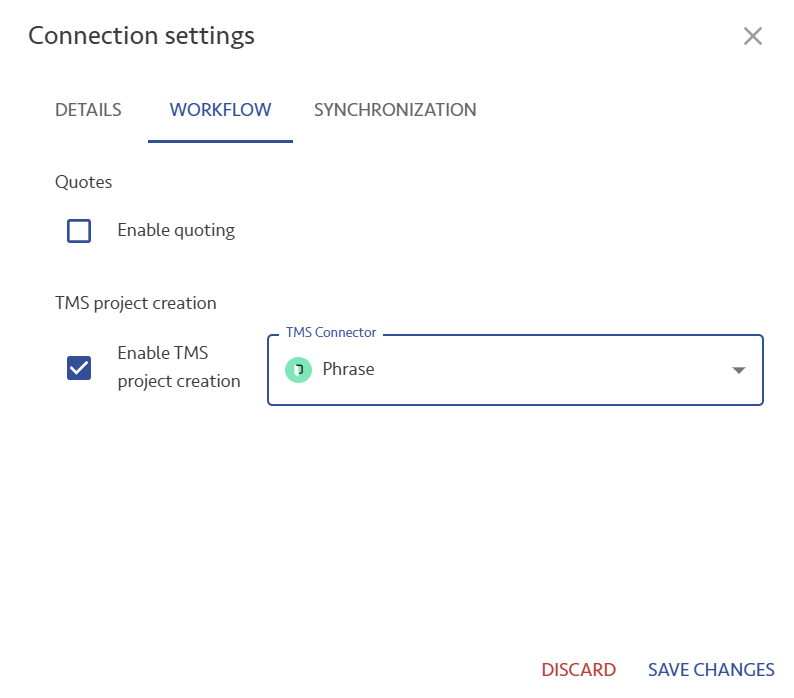
Task: Click the blue underline beneath Workflow tab
Action: click(220, 141)
